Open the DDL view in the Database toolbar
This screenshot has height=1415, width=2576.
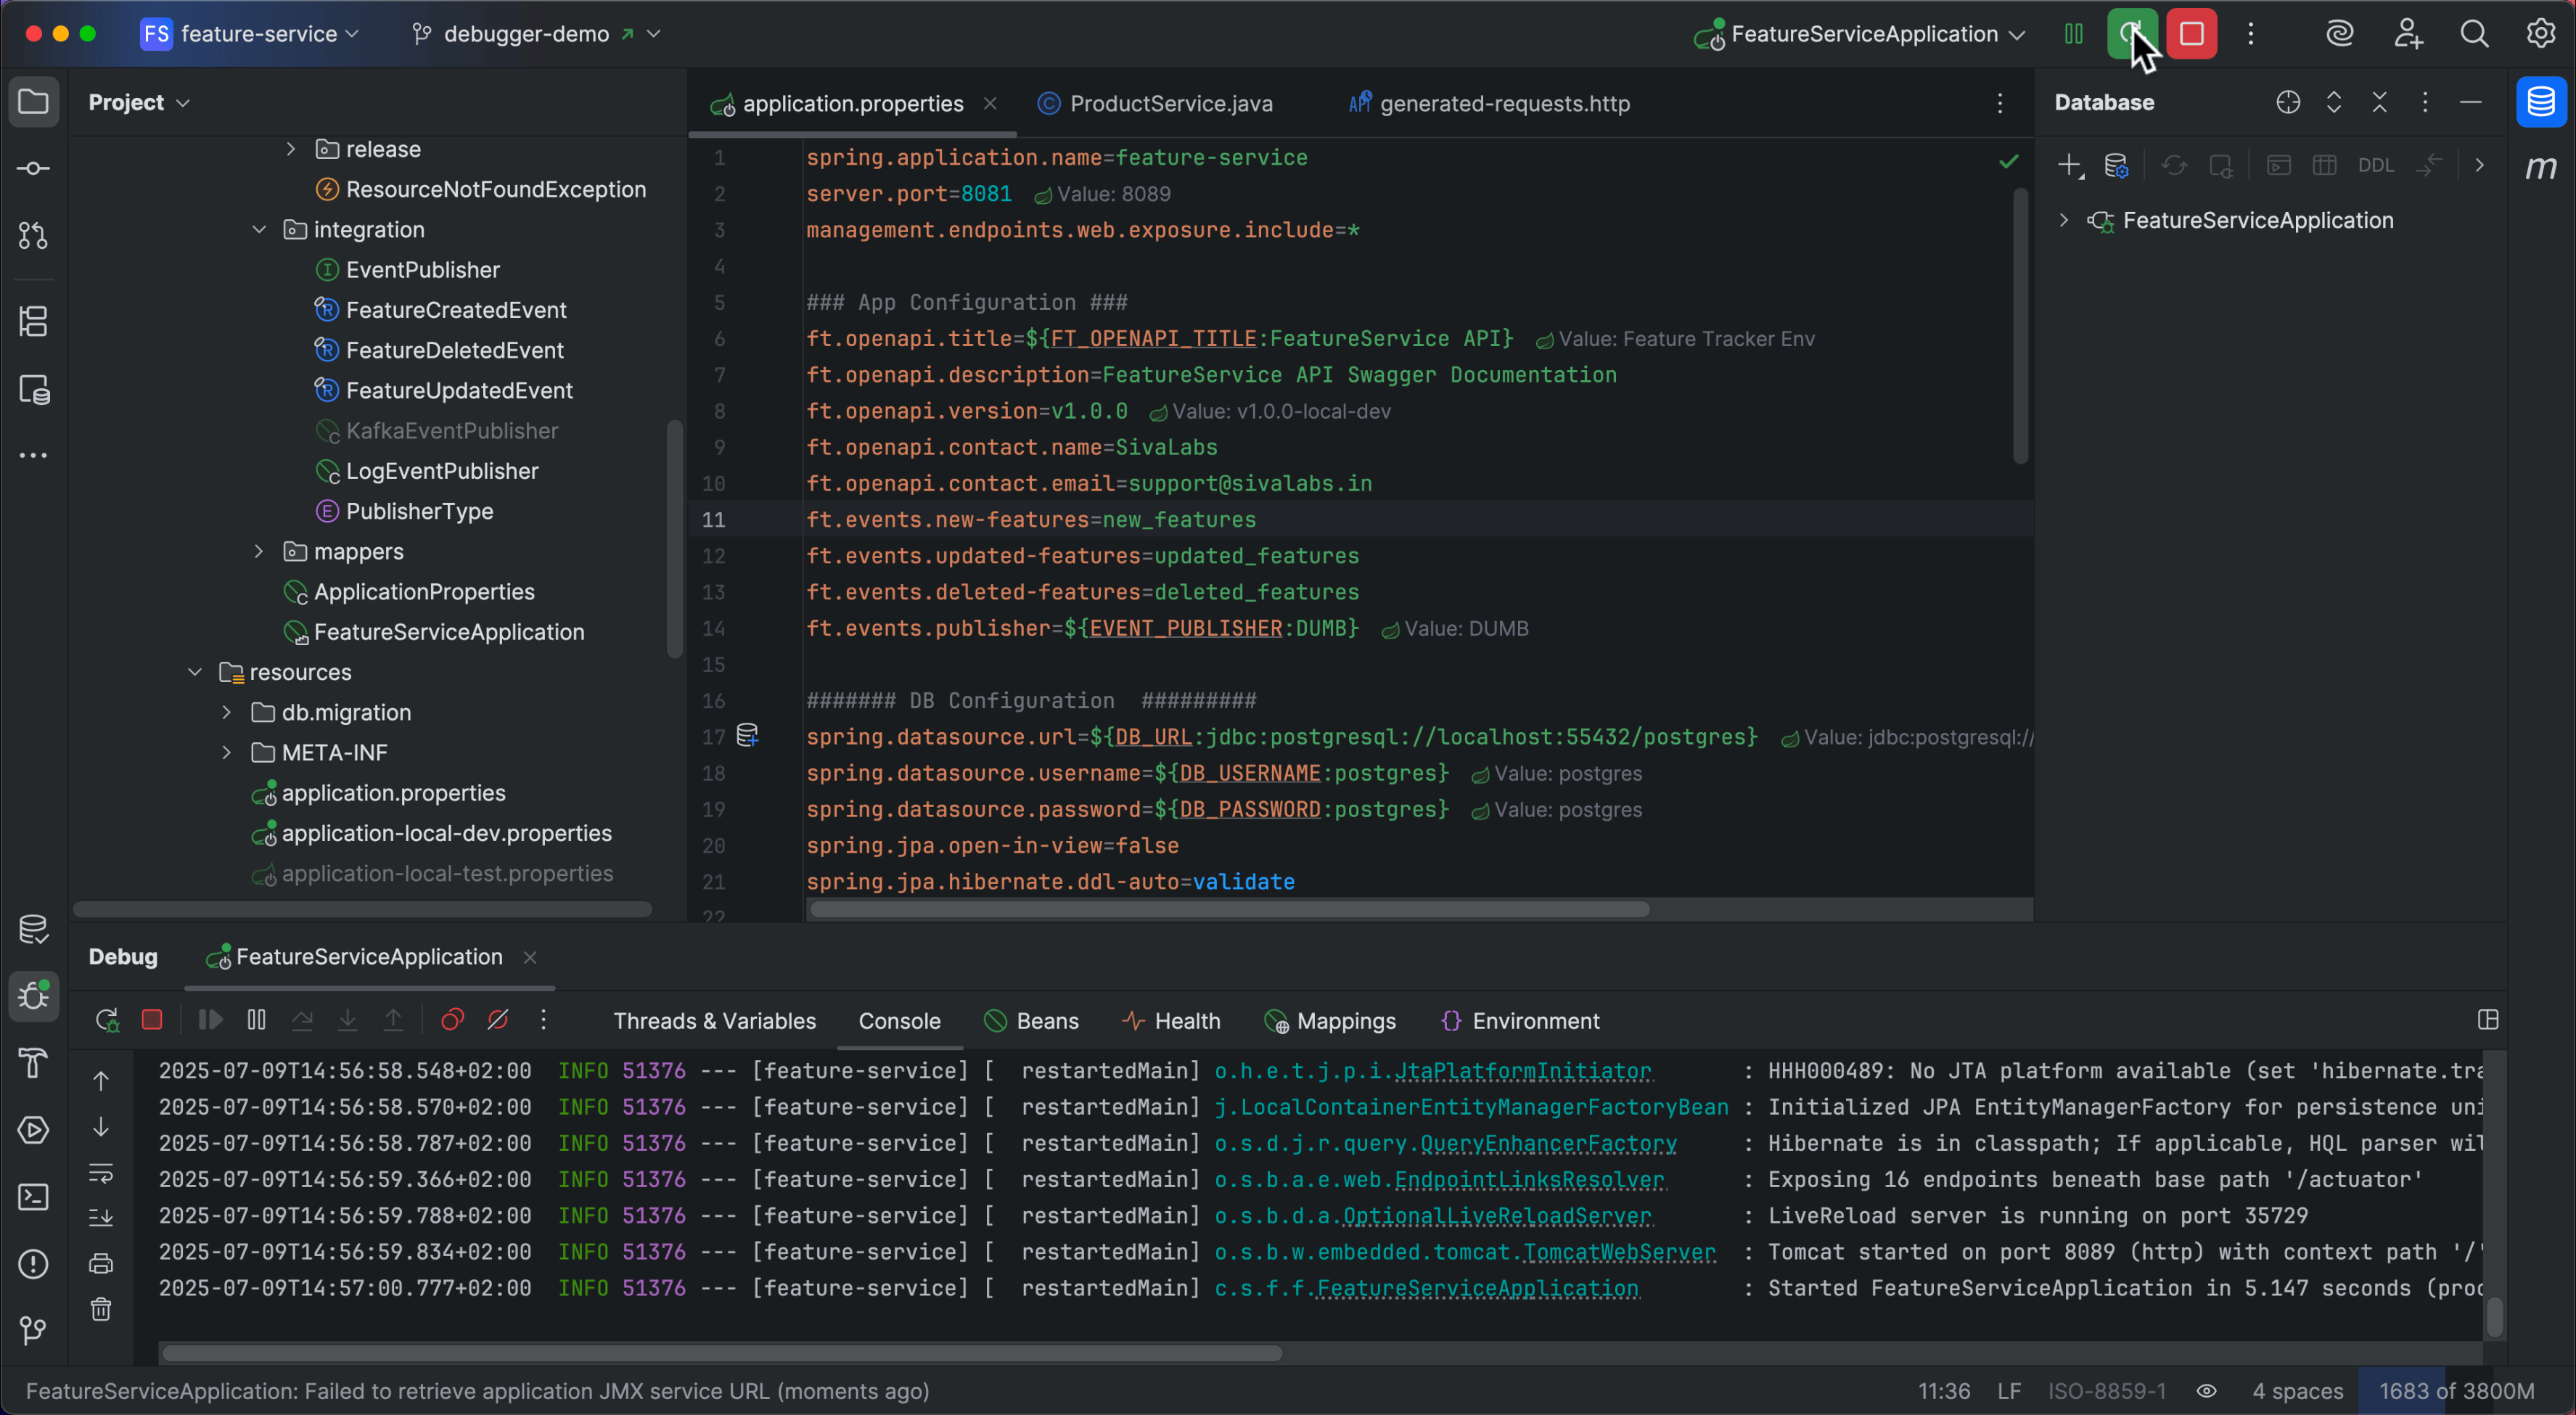coord(2378,165)
